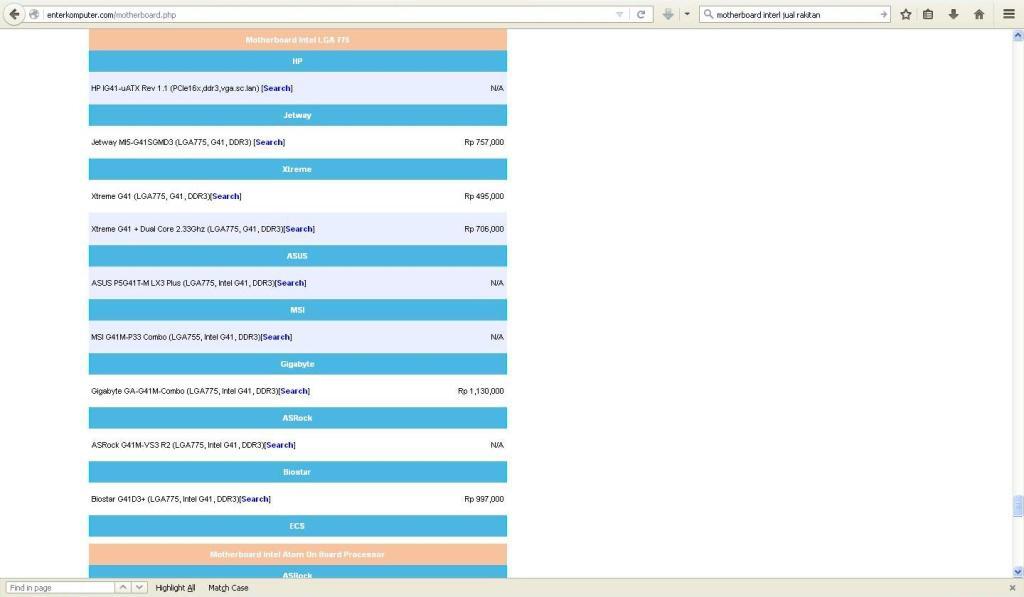The height and width of the screenshot is (597, 1024).
Task: Open the downloads panel icon
Action: pyautogui.click(x=953, y=14)
